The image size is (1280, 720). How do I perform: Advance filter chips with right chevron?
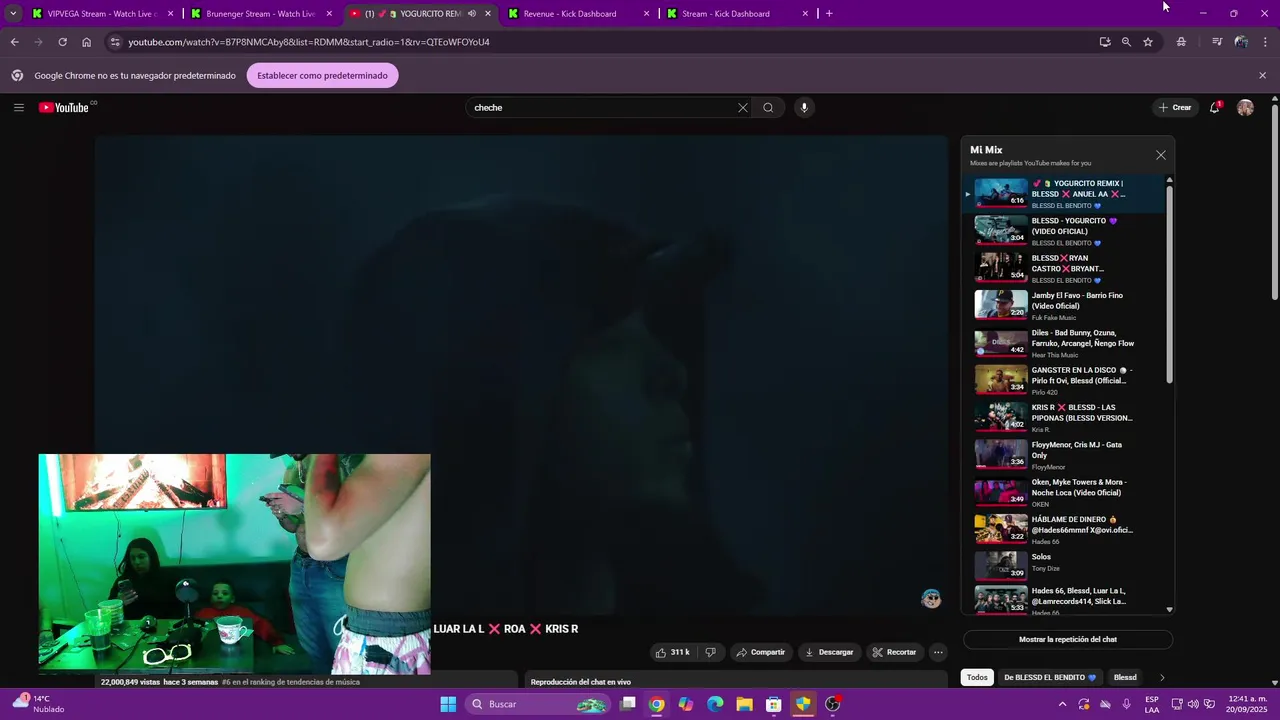[1162, 677]
